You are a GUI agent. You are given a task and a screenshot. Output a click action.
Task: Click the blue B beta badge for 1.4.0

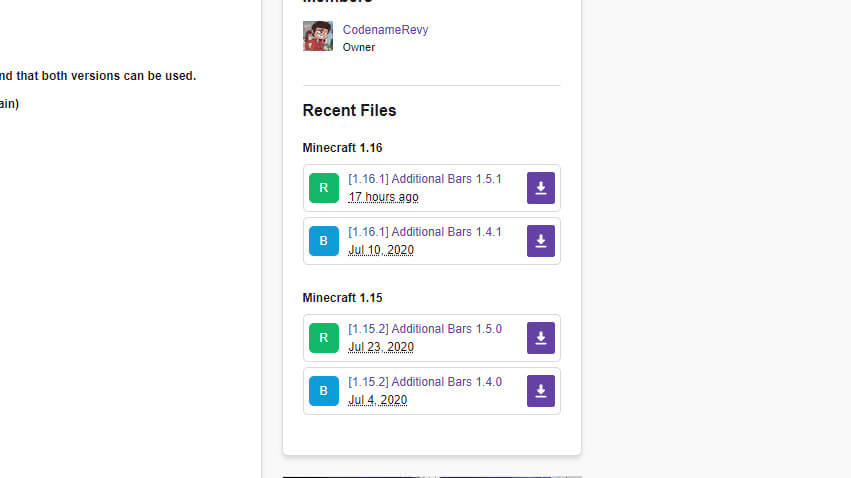[x=324, y=391]
